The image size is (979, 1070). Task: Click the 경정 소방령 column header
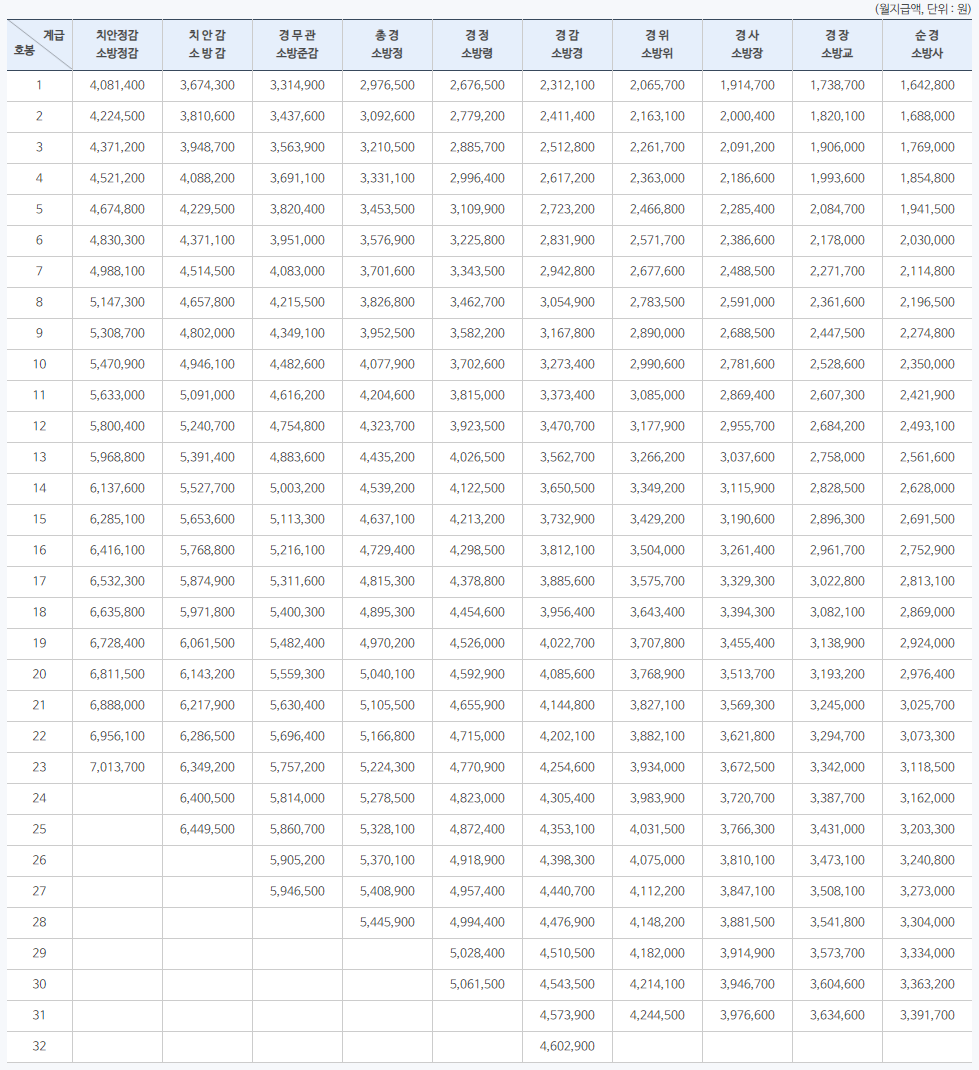point(478,44)
